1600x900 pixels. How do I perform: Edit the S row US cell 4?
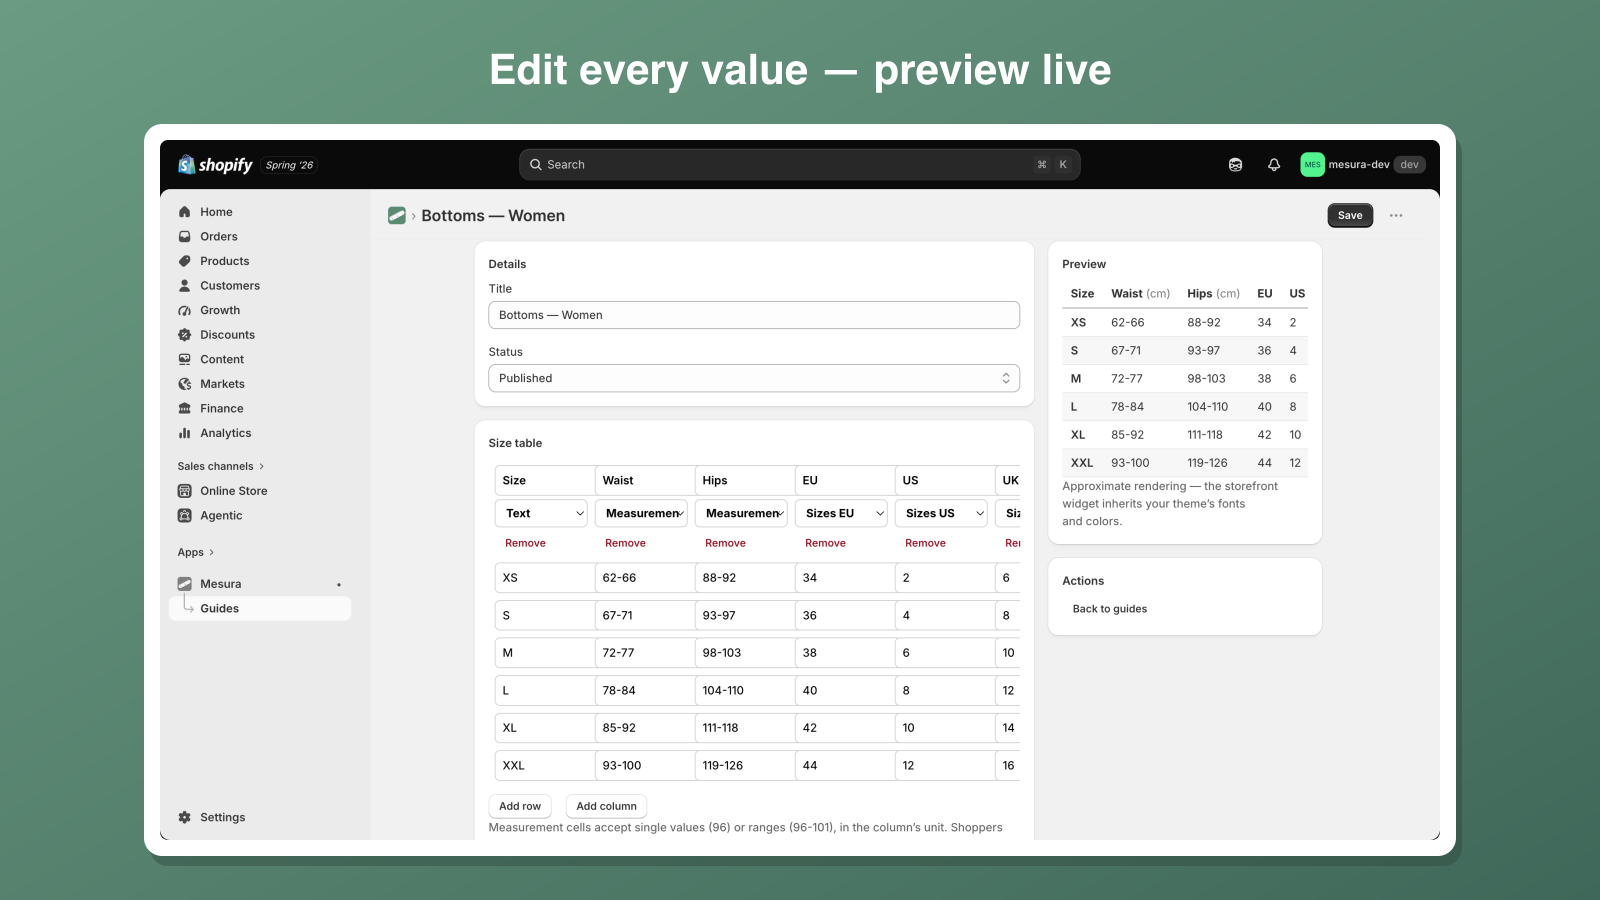coord(944,615)
